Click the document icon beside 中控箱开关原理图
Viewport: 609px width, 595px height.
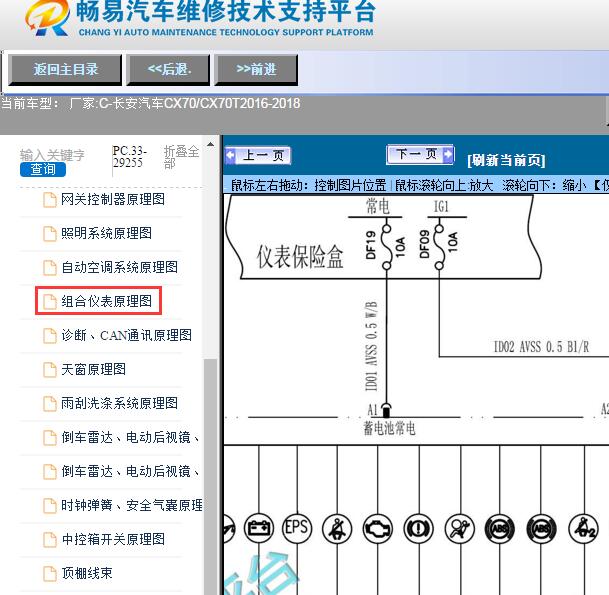[x=49, y=539]
